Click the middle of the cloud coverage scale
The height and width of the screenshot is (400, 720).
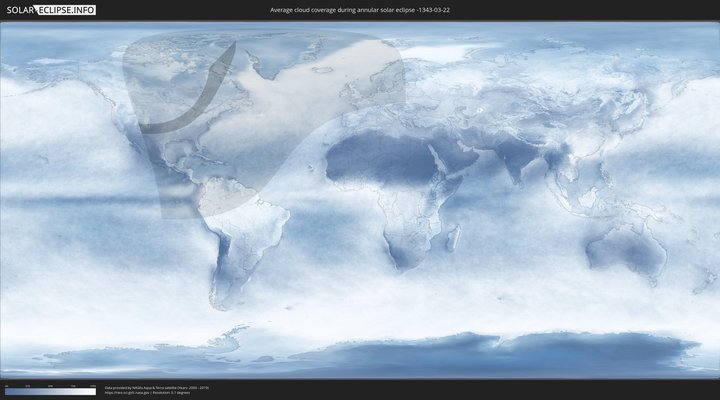point(50,391)
